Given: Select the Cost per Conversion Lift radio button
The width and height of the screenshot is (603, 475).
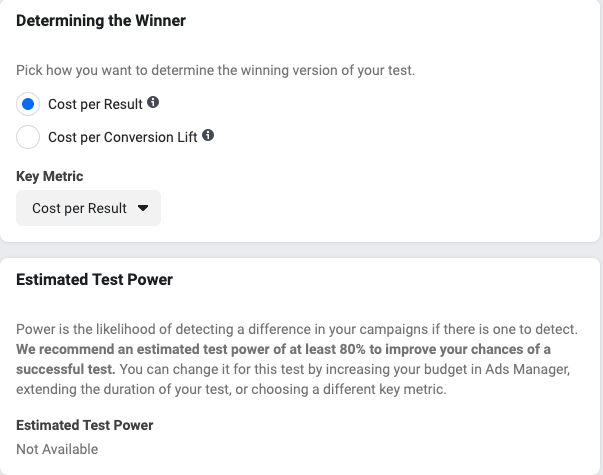Looking at the screenshot, I should click(29, 136).
